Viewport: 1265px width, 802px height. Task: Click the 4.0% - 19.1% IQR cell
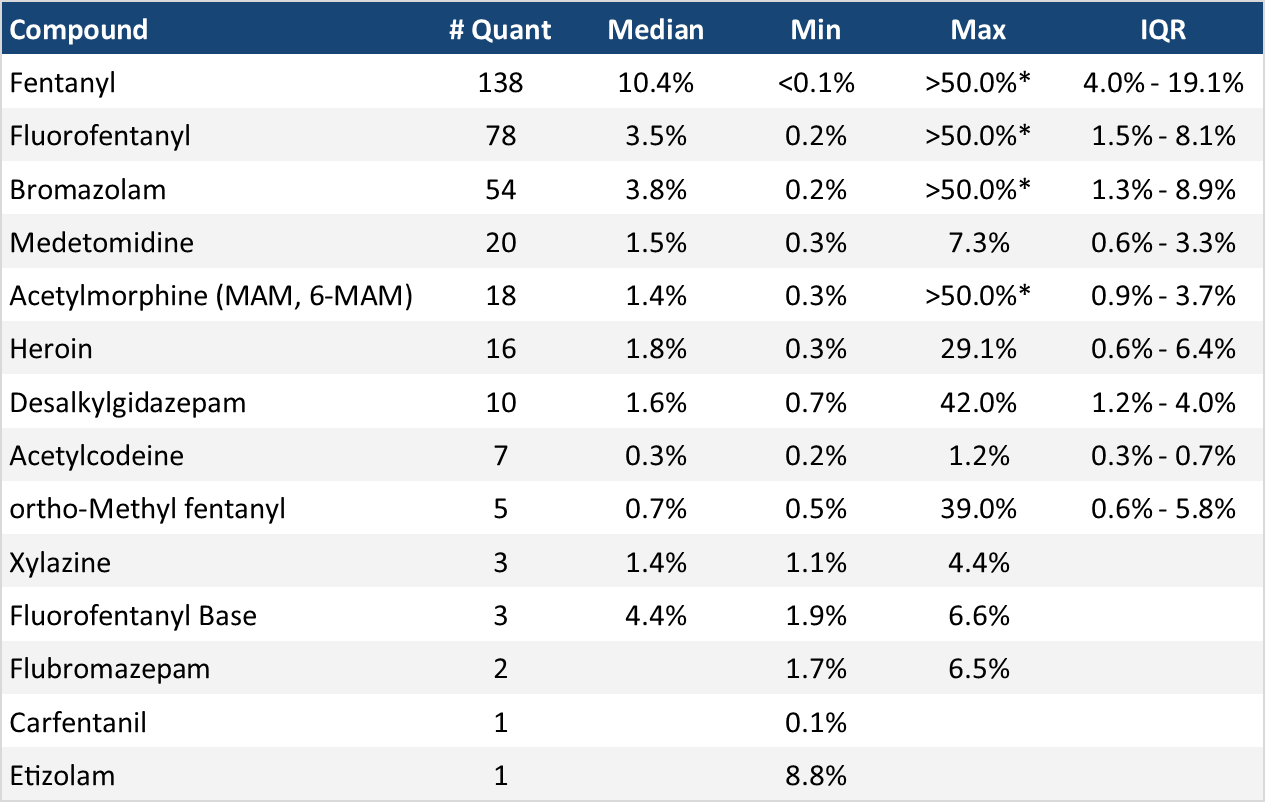1162,82
